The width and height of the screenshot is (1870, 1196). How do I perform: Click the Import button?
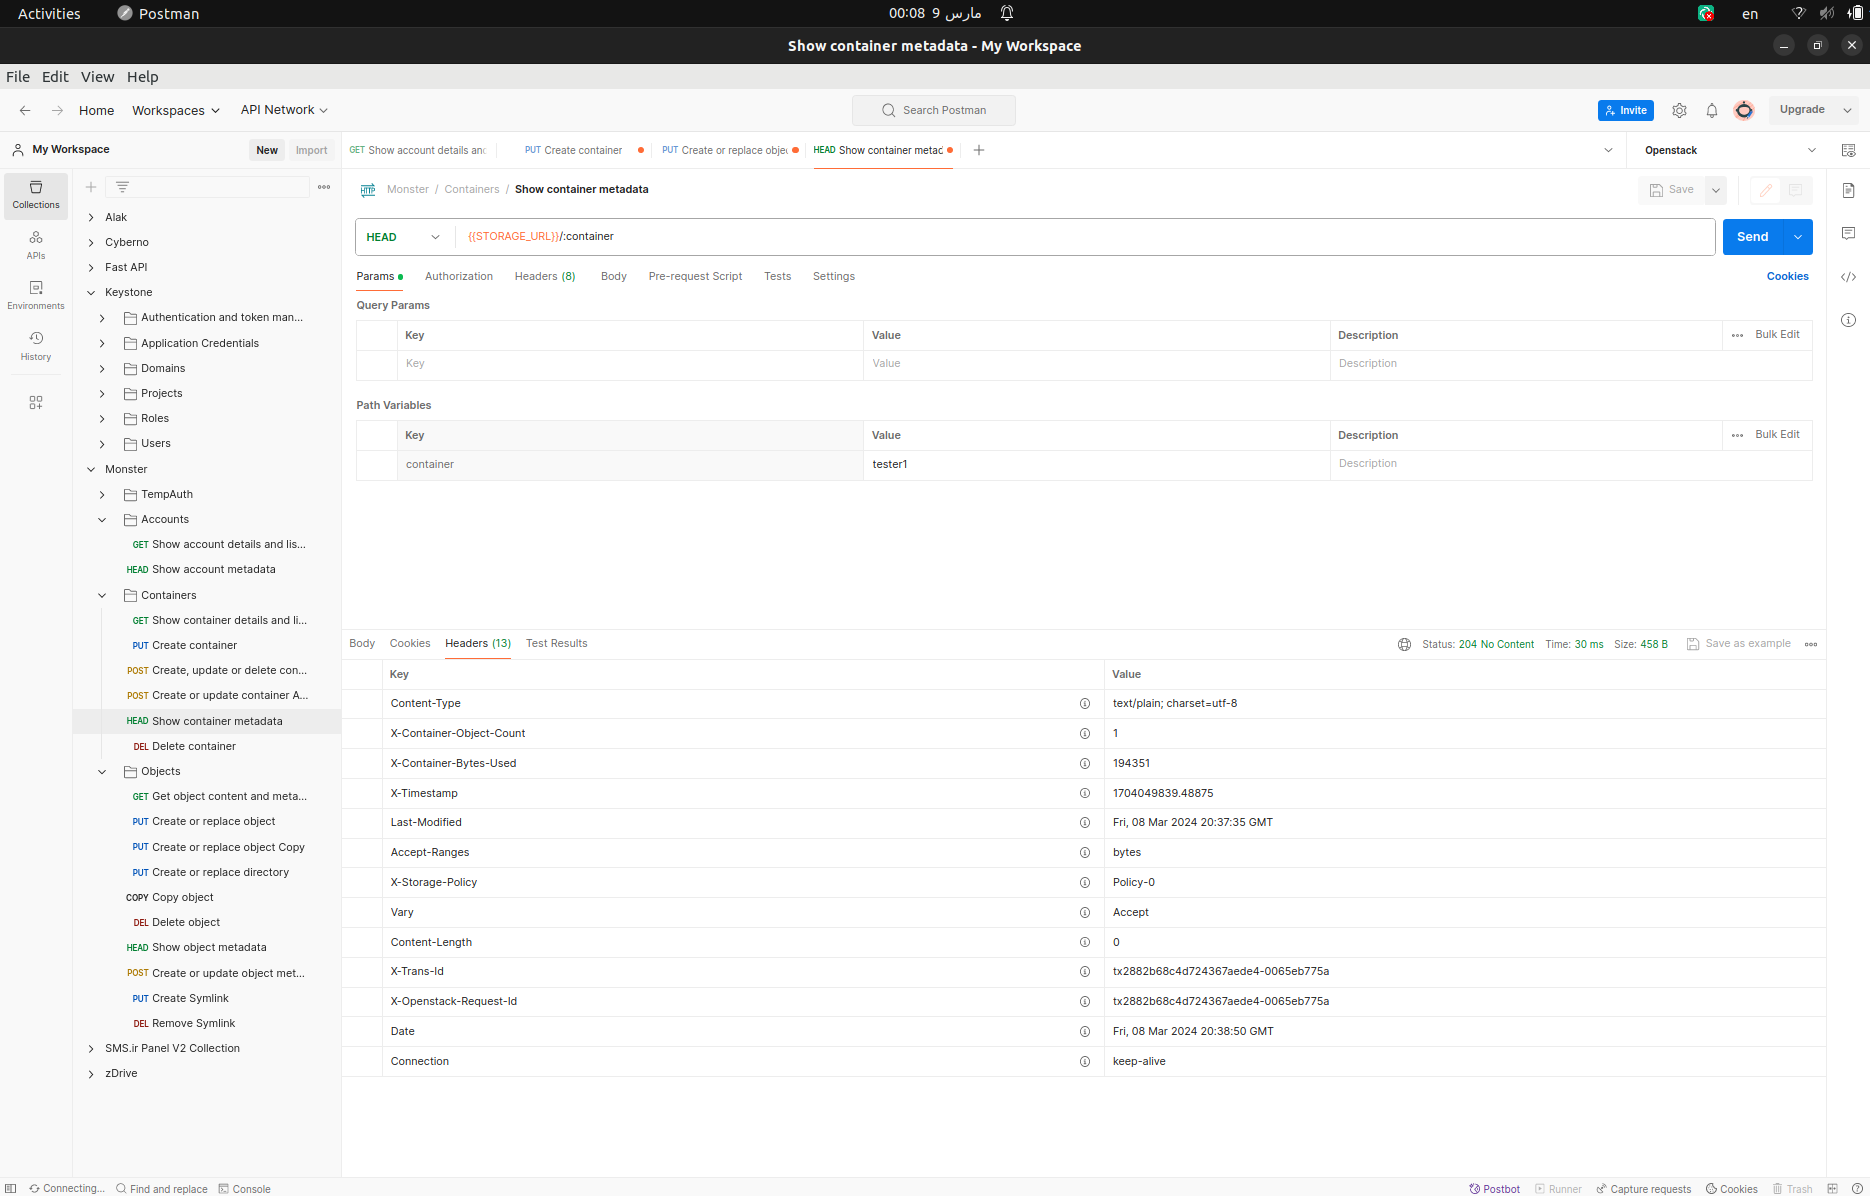311,150
